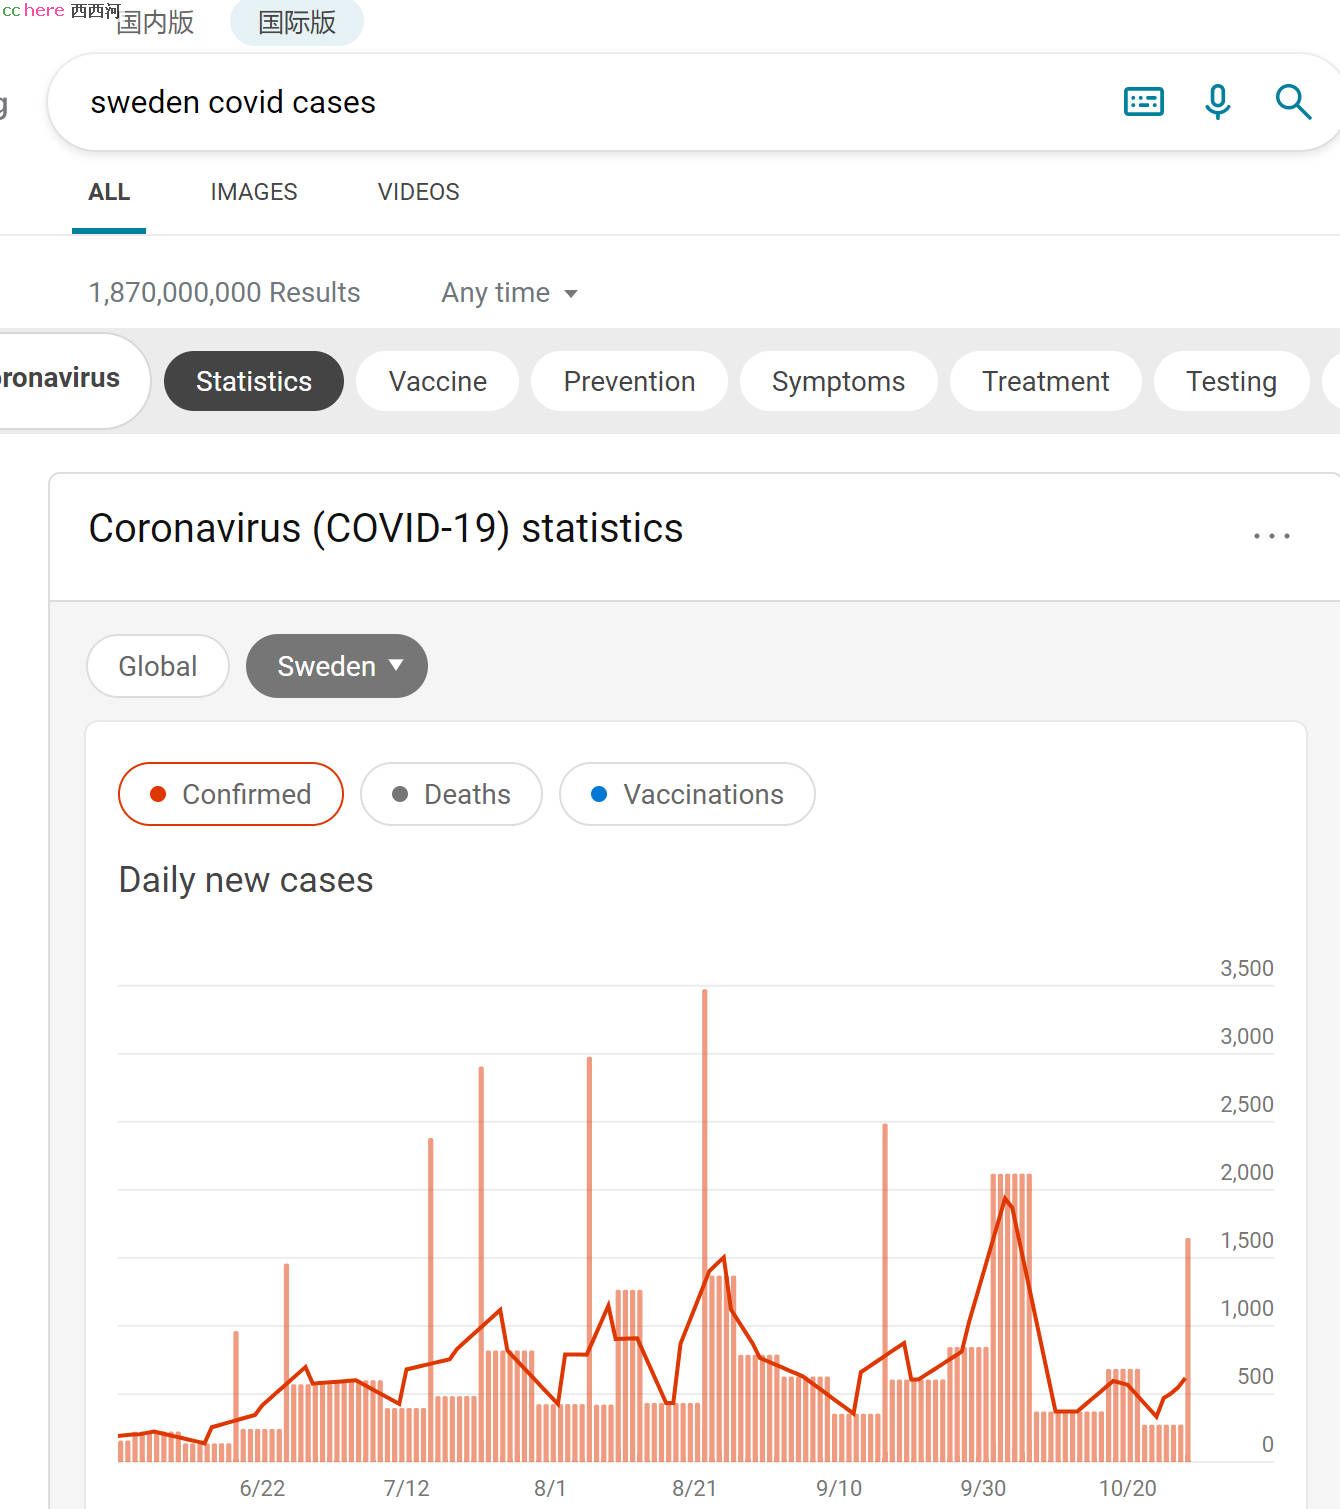Image resolution: width=1340 pixels, height=1509 pixels.
Task: Open the Prevention category chip
Action: coord(629,381)
